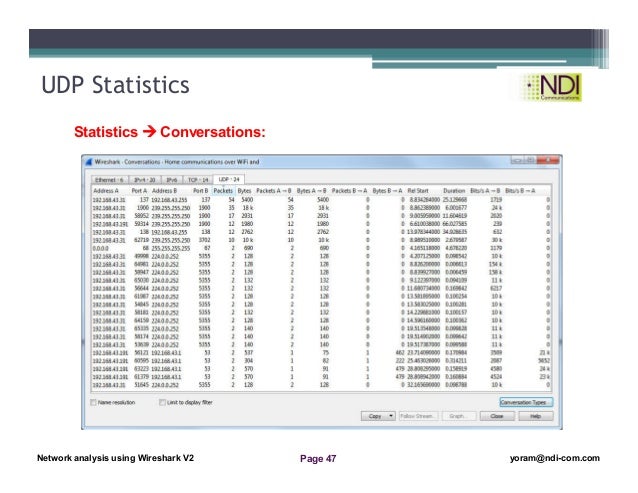Select the TCP · 14 tab
Image resolution: width=638 pixels, height=493 pixels.
click(x=198, y=180)
